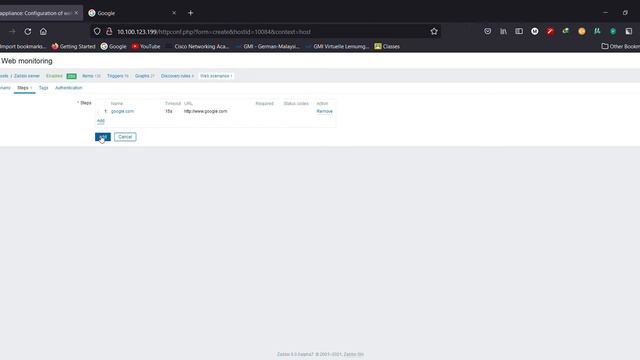Click the green ZBX availability badge
This screenshot has width=640, height=360.
pyautogui.click(x=71, y=76)
